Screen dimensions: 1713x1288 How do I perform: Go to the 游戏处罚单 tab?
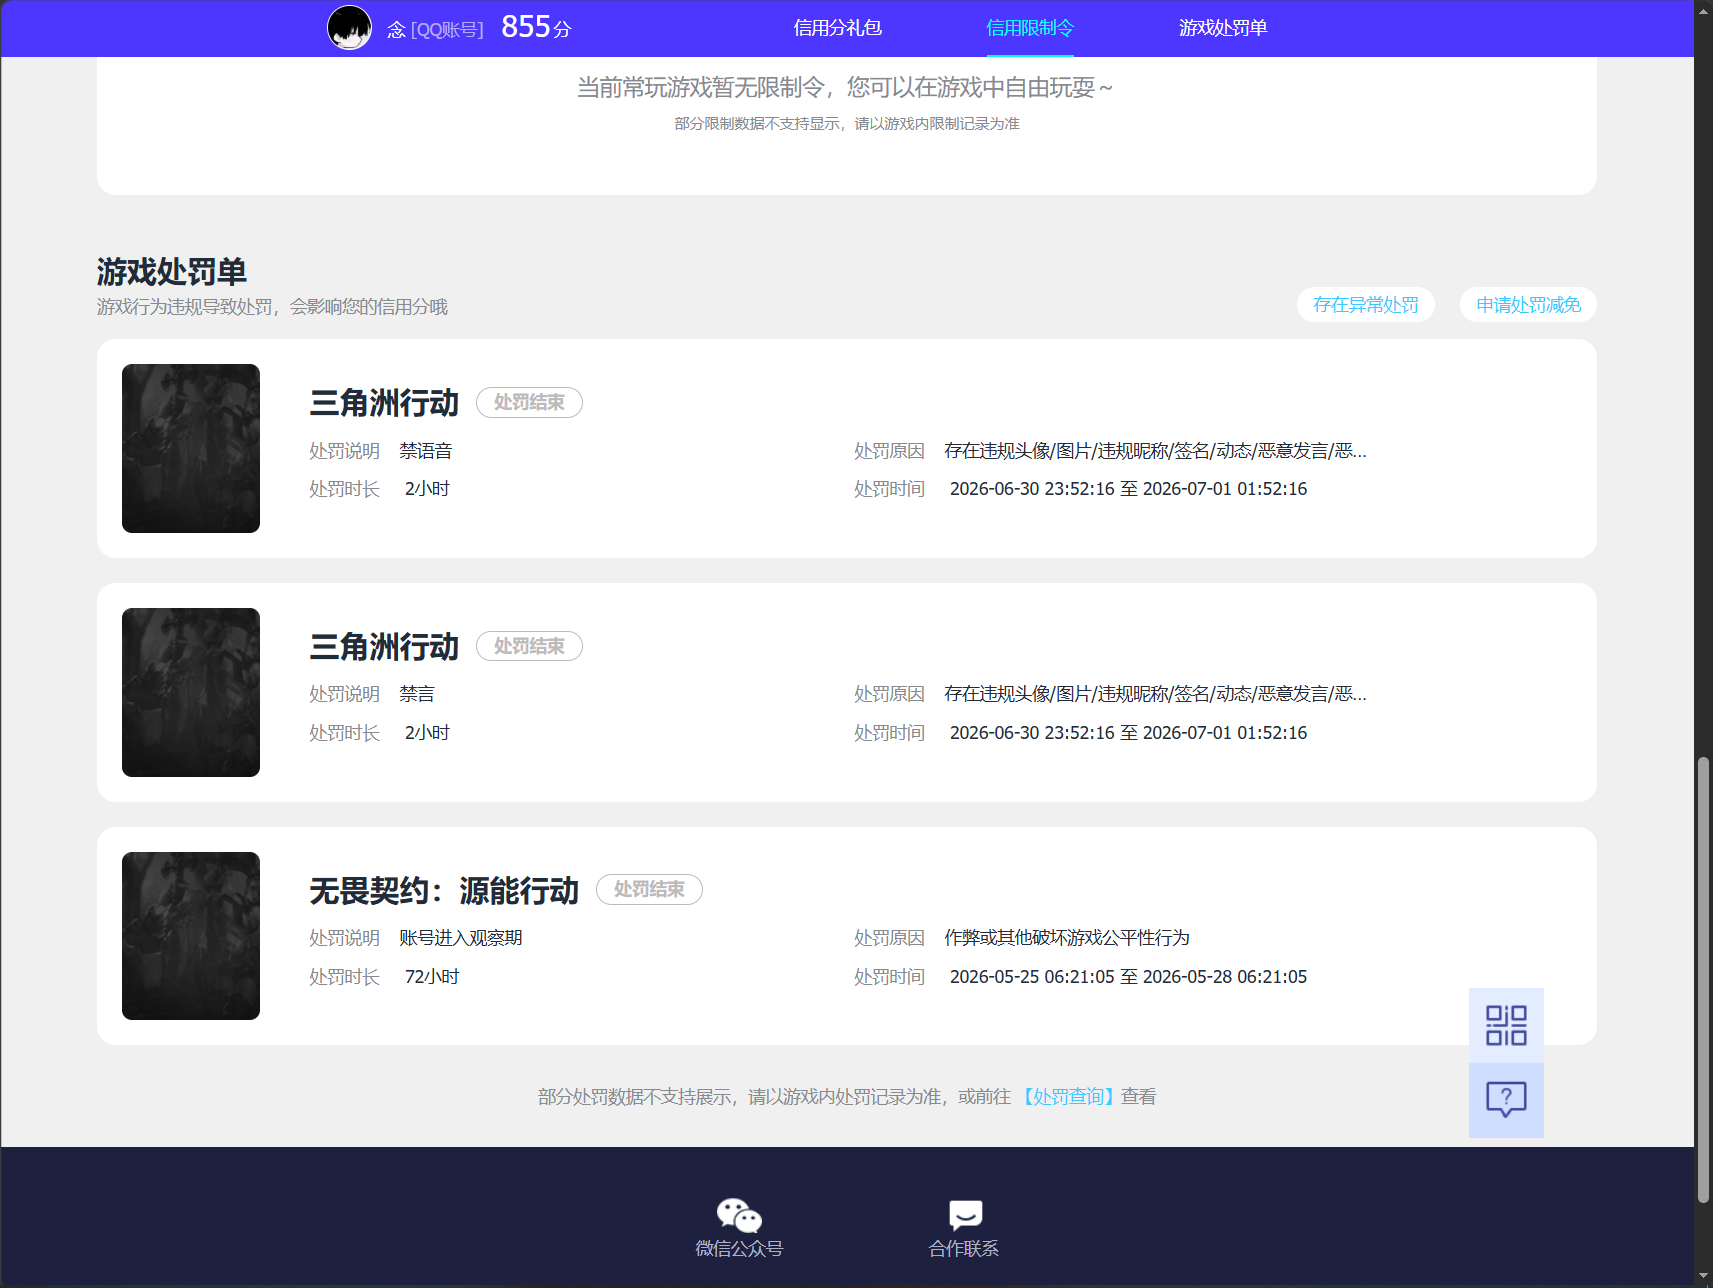[1223, 28]
